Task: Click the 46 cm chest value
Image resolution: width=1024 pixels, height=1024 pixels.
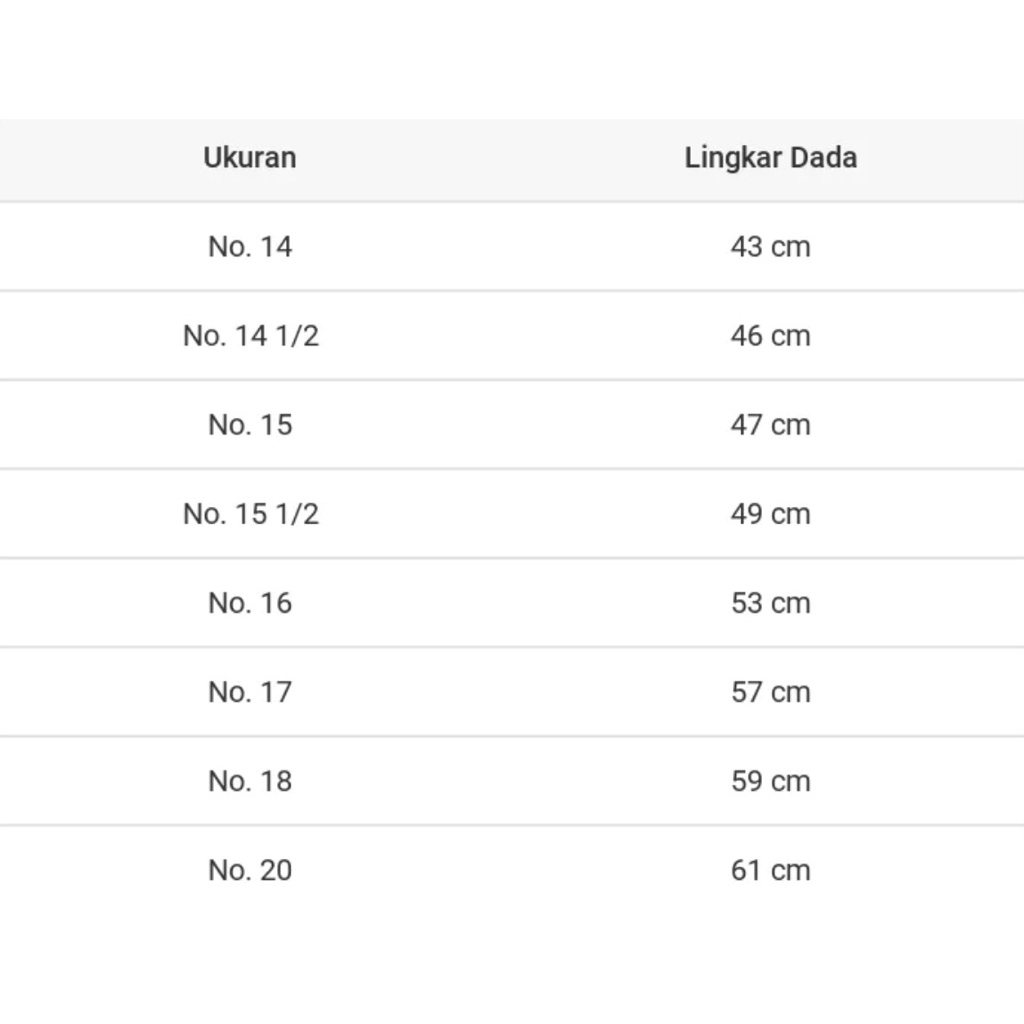Action: click(x=770, y=336)
